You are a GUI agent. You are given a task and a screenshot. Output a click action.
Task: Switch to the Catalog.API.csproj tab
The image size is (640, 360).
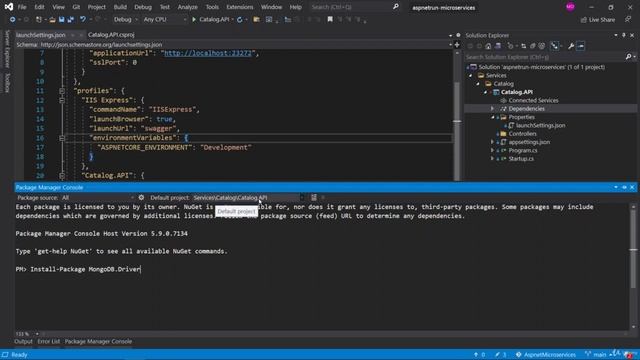click(x=111, y=35)
